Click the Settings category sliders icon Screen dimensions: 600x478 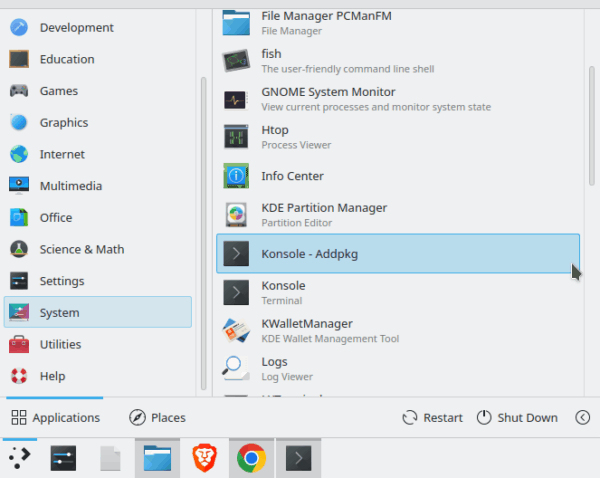click(19, 281)
